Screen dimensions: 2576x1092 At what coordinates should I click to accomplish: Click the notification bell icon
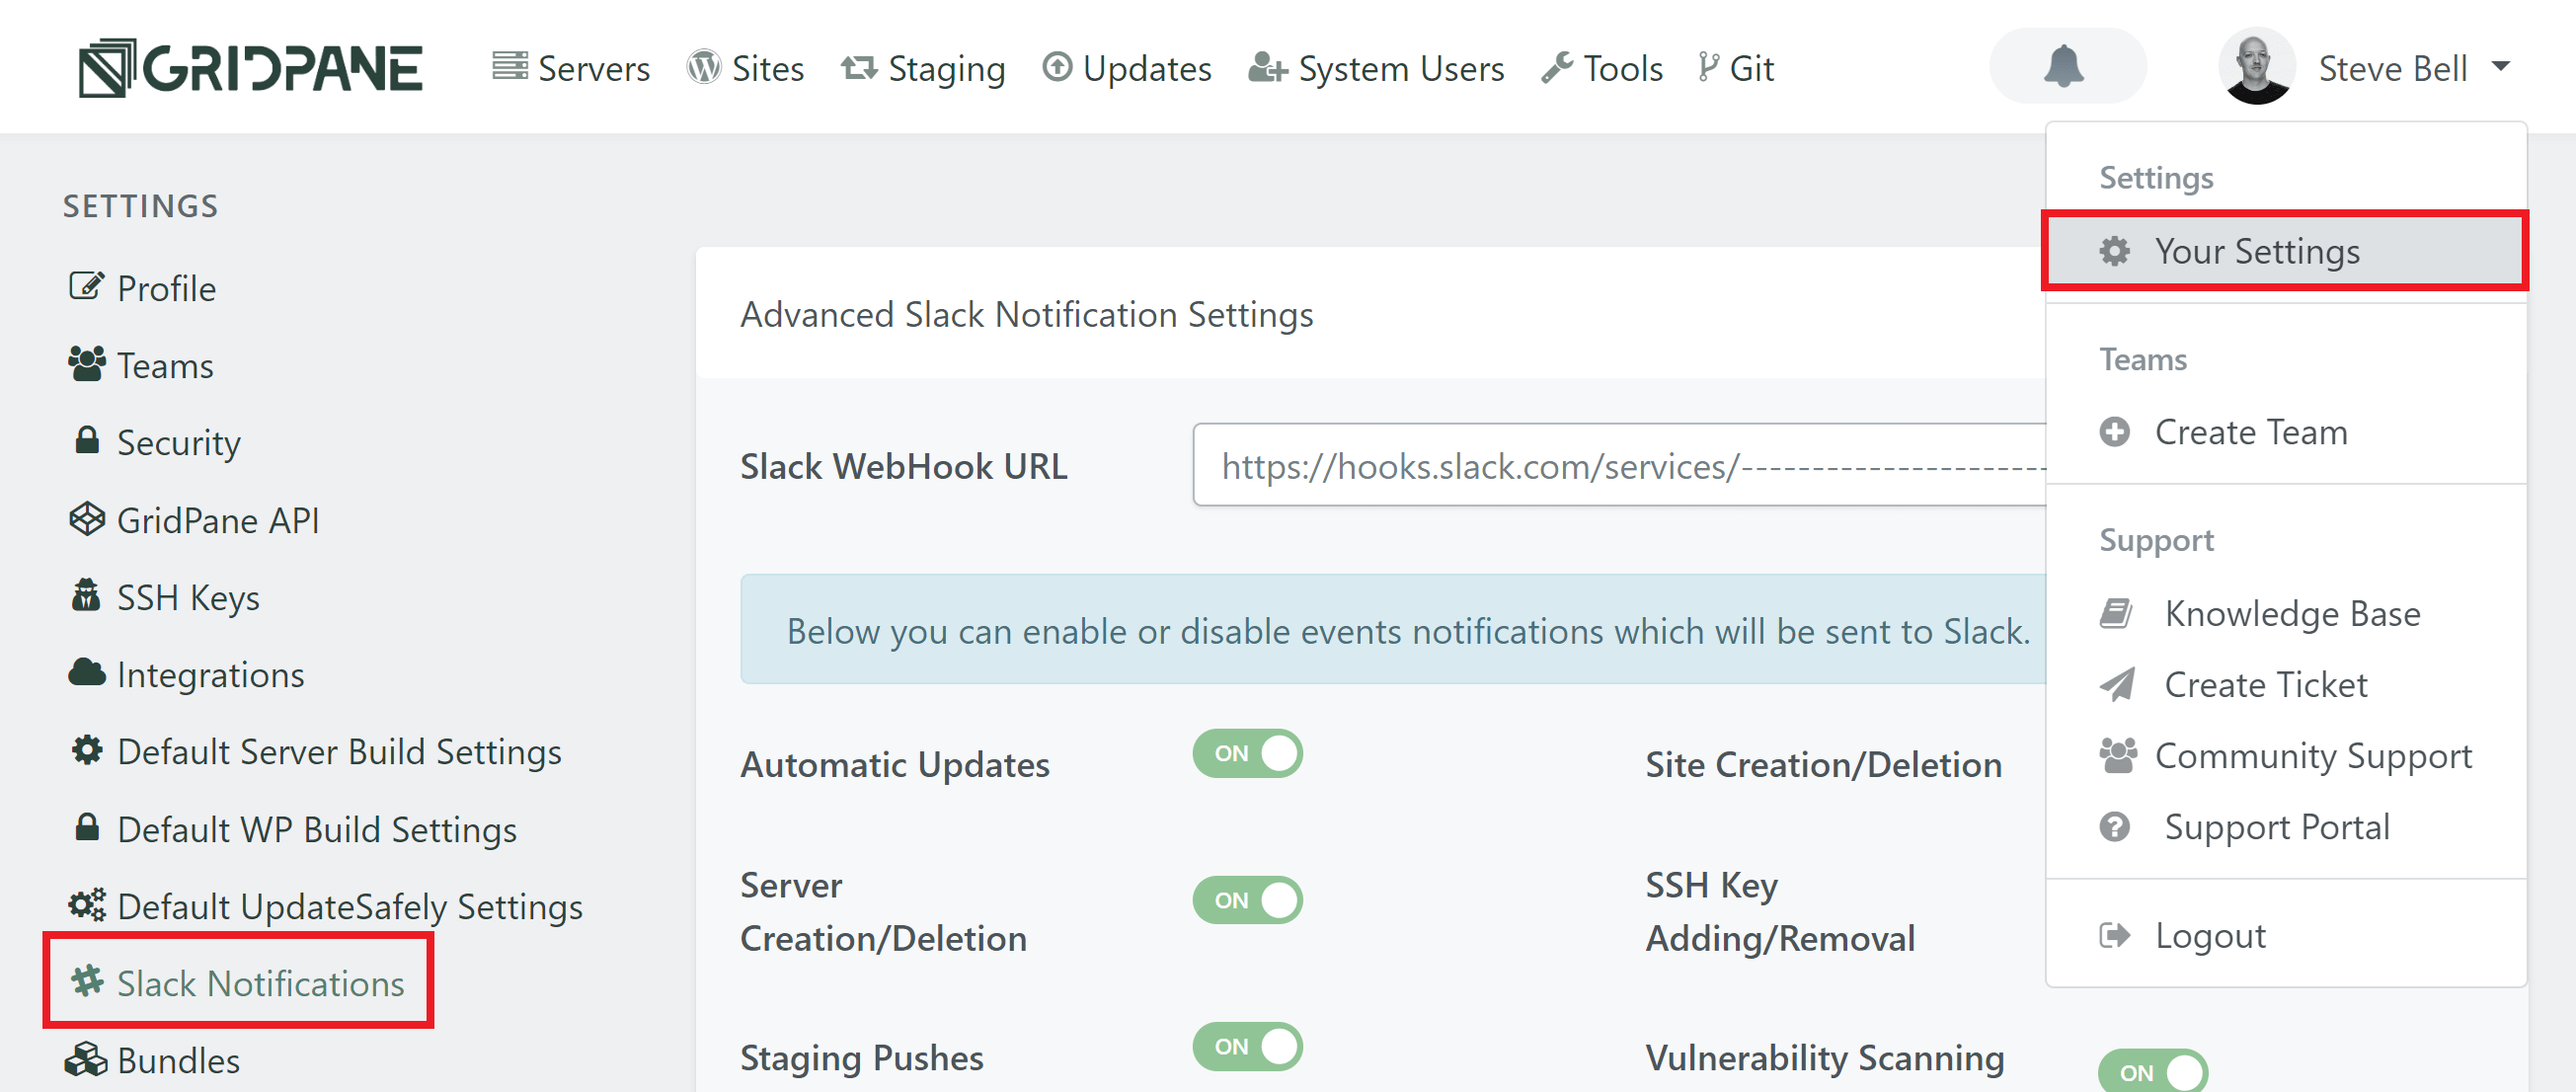point(2064,67)
